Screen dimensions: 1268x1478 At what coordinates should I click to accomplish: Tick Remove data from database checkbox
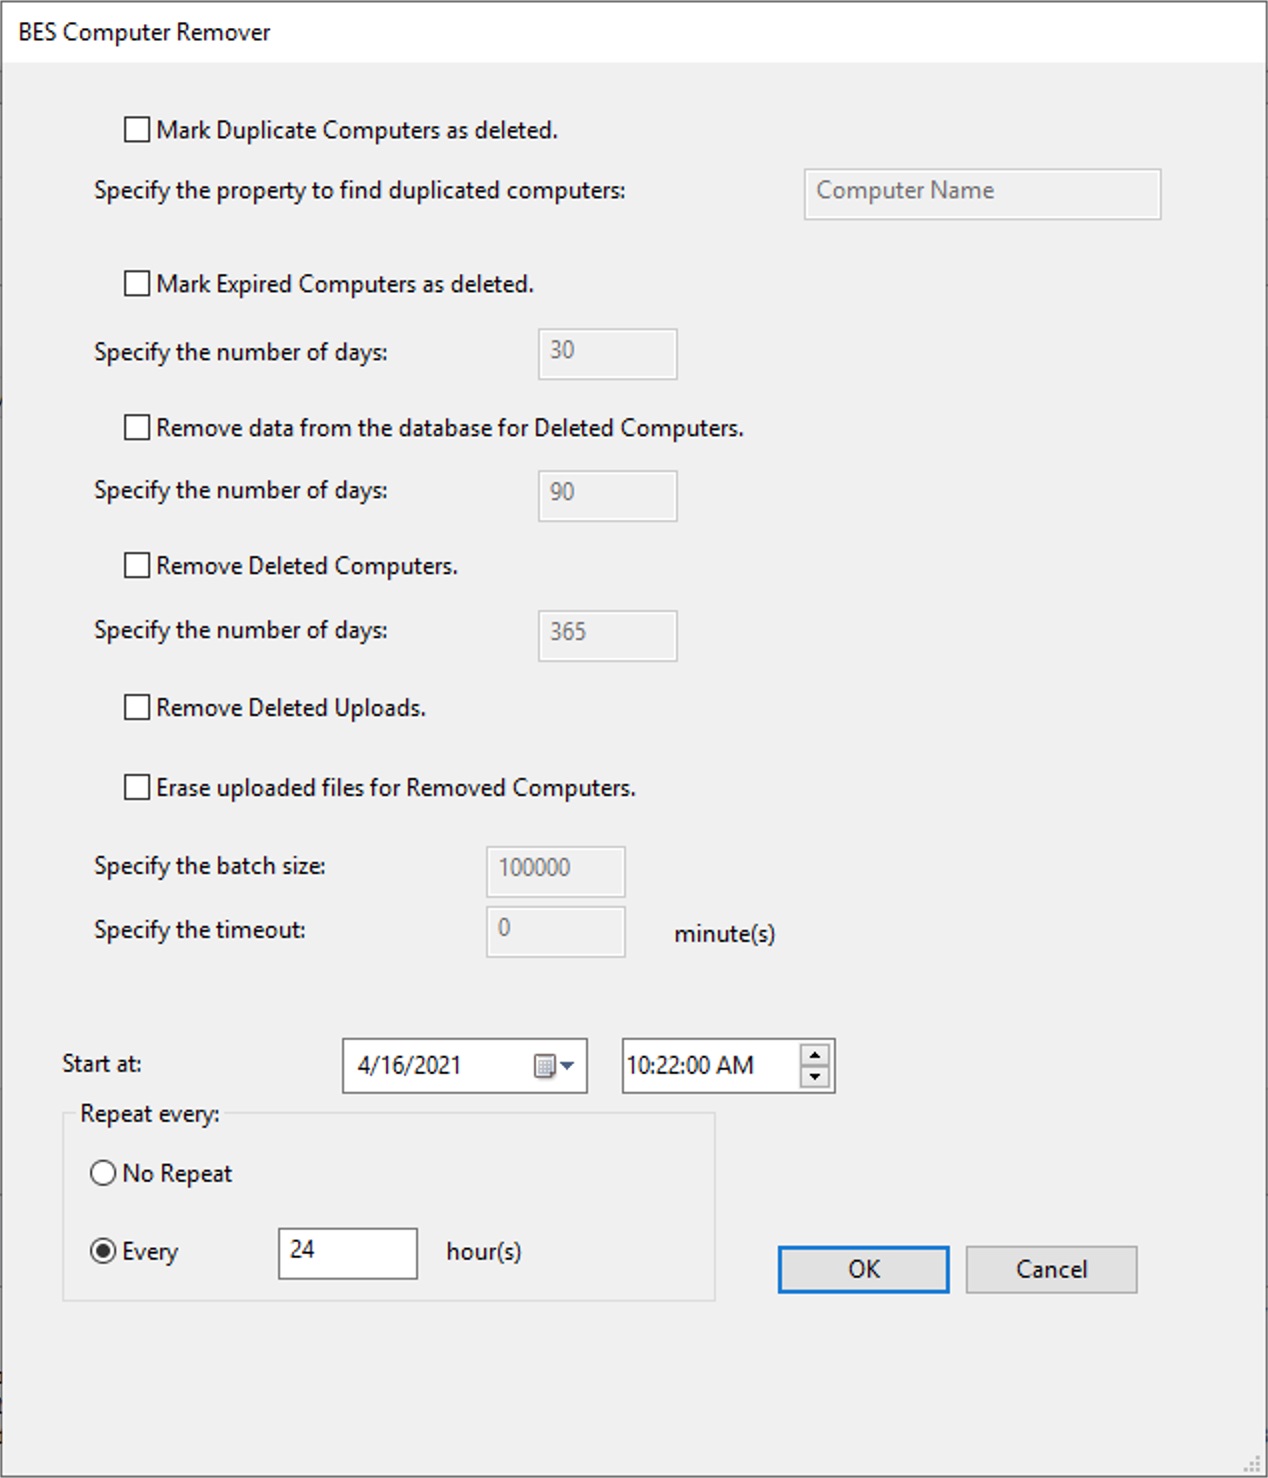(x=137, y=428)
